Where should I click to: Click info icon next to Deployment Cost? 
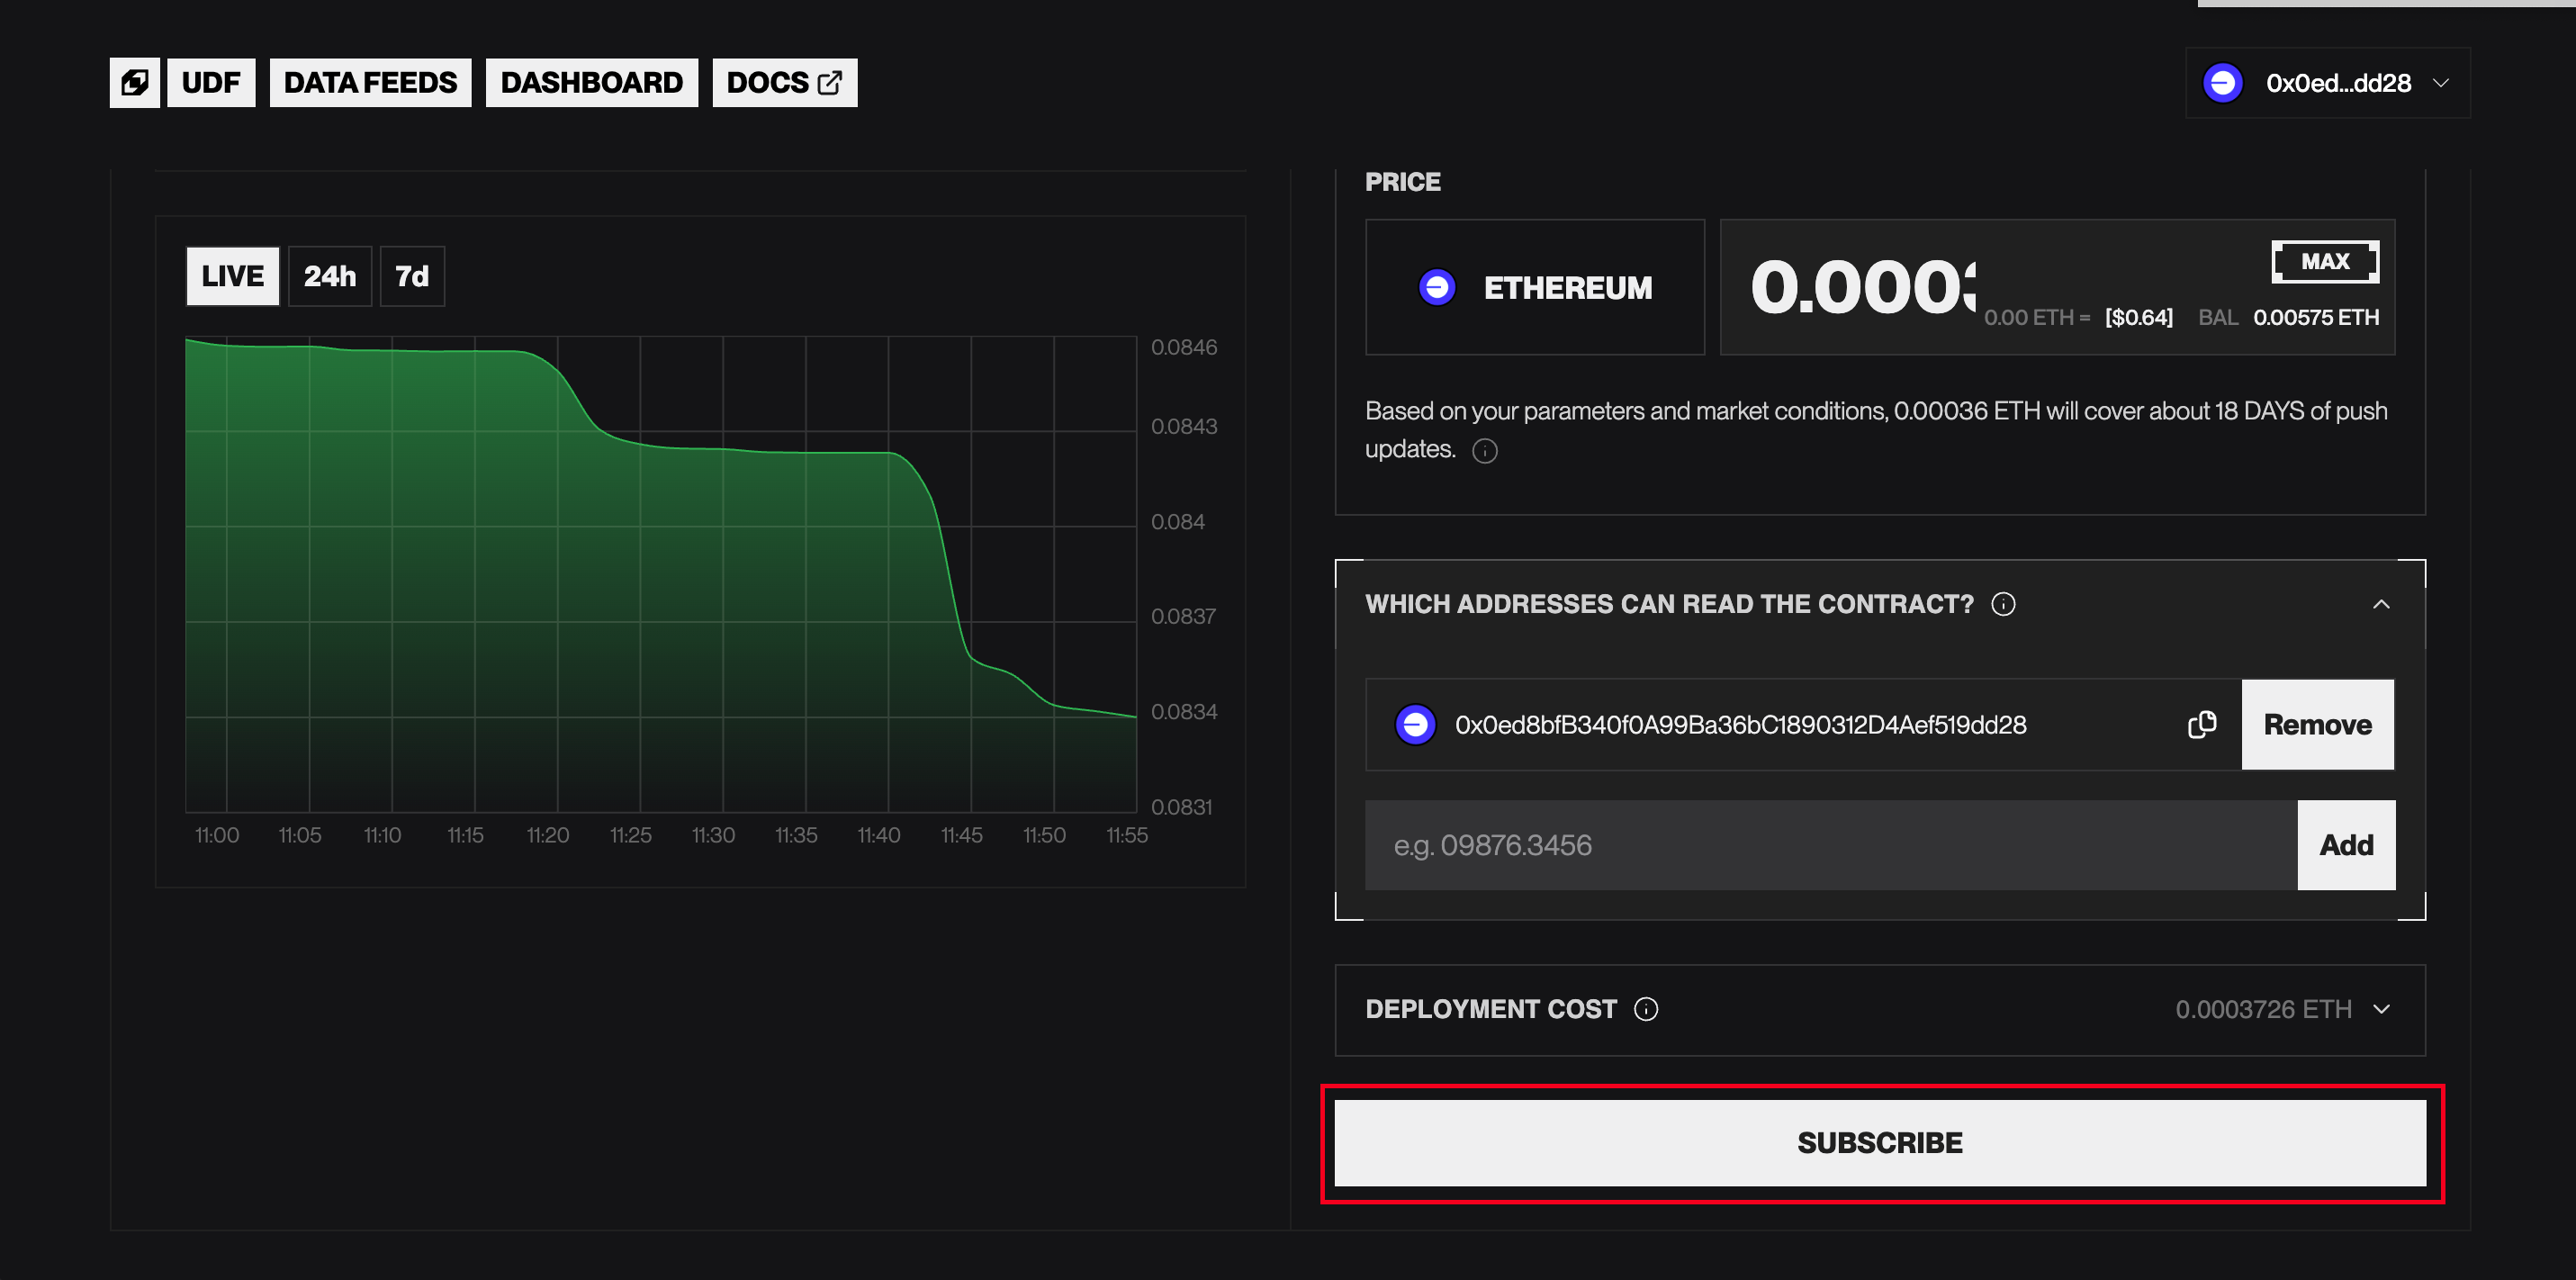pyautogui.click(x=1646, y=1009)
